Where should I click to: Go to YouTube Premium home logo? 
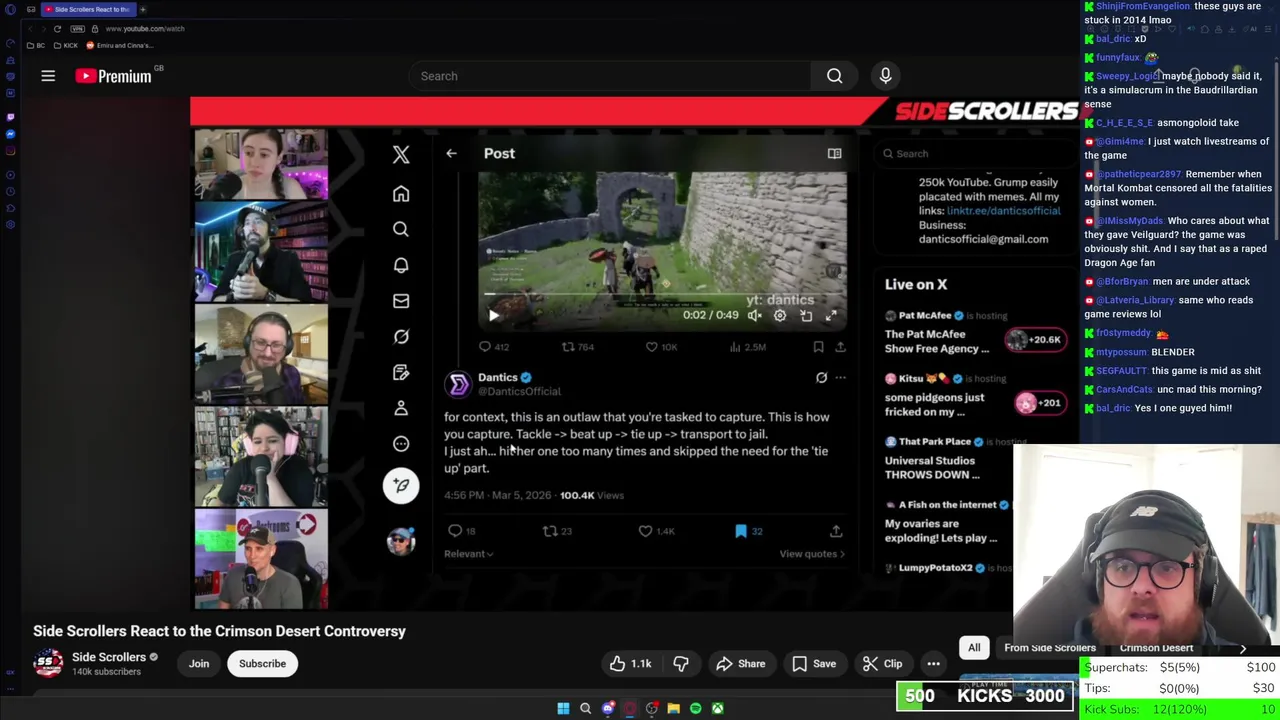pos(113,76)
